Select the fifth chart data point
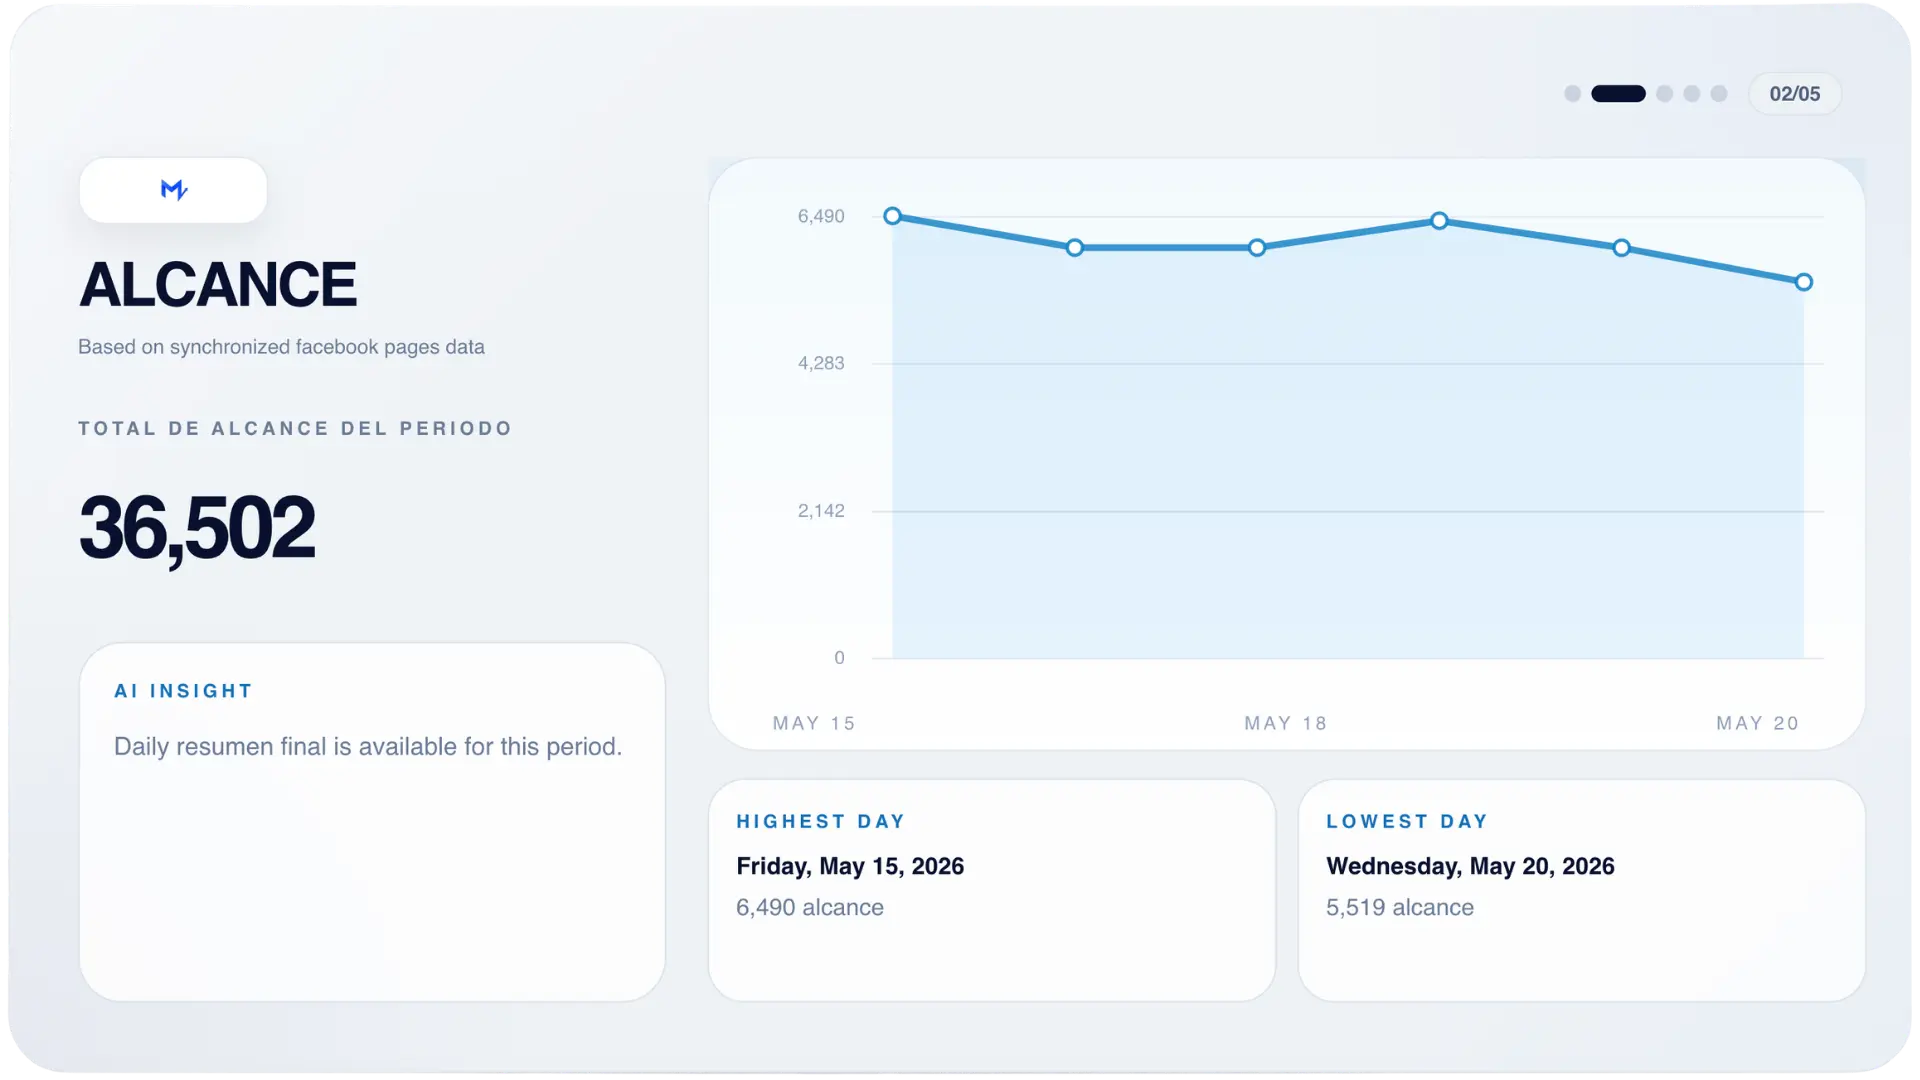This screenshot has width=1920, height=1080. pyautogui.click(x=1622, y=248)
